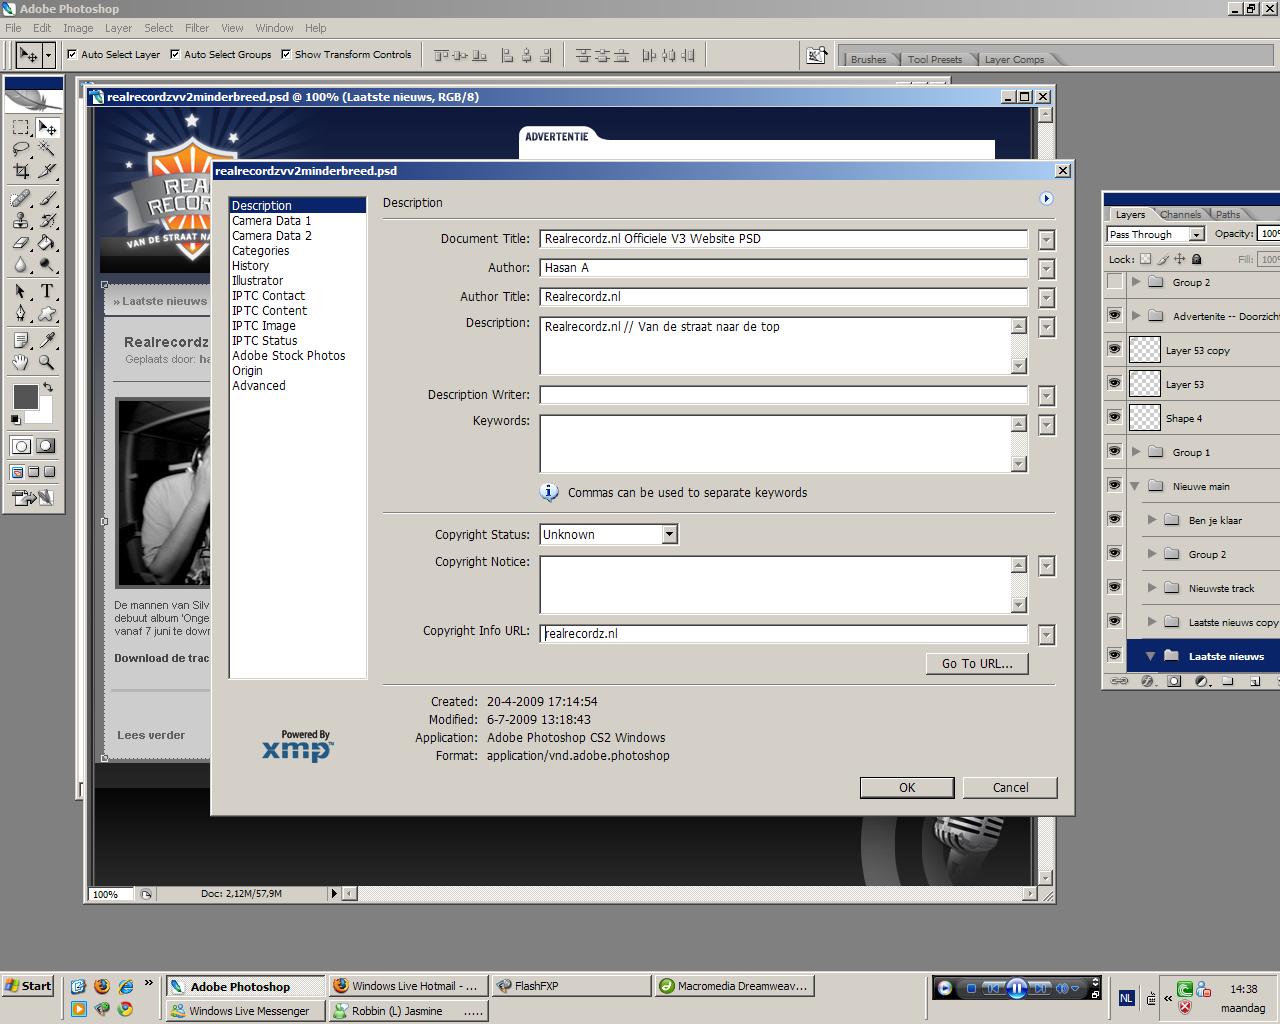
Task: Click the OK button
Action: [907, 788]
